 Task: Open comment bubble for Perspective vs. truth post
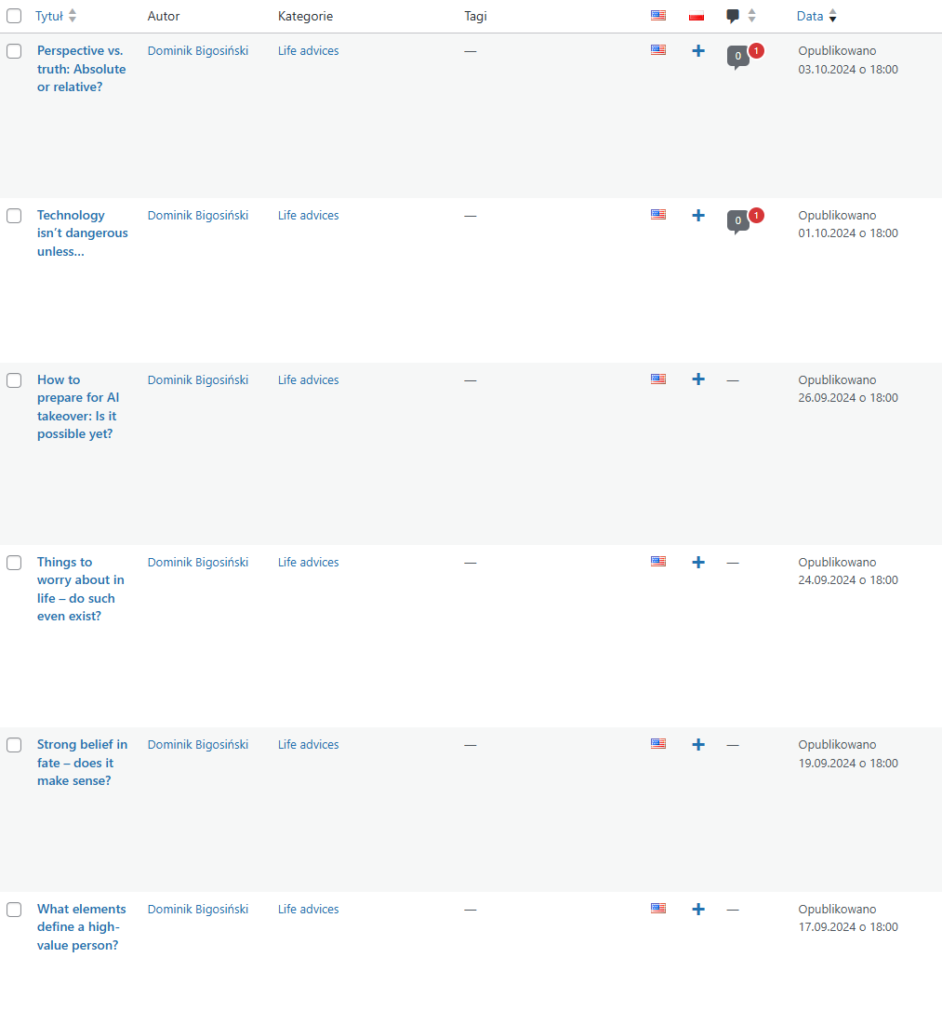738,57
